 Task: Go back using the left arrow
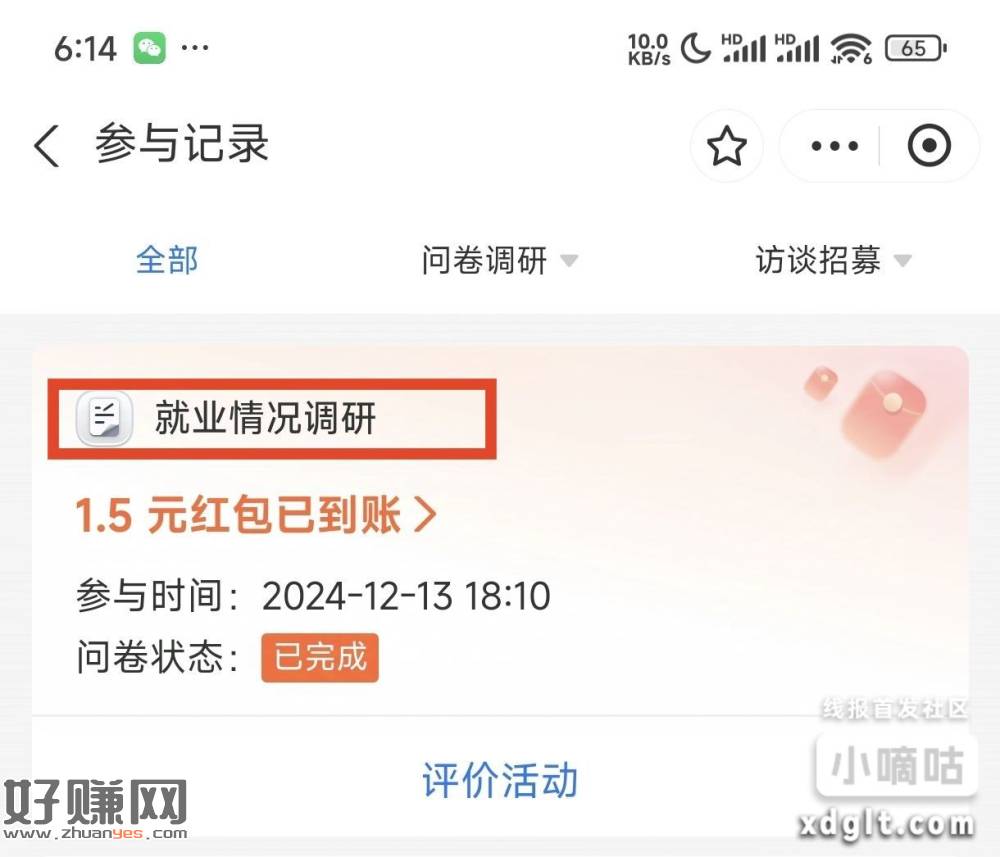pyautogui.click(x=47, y=145)
